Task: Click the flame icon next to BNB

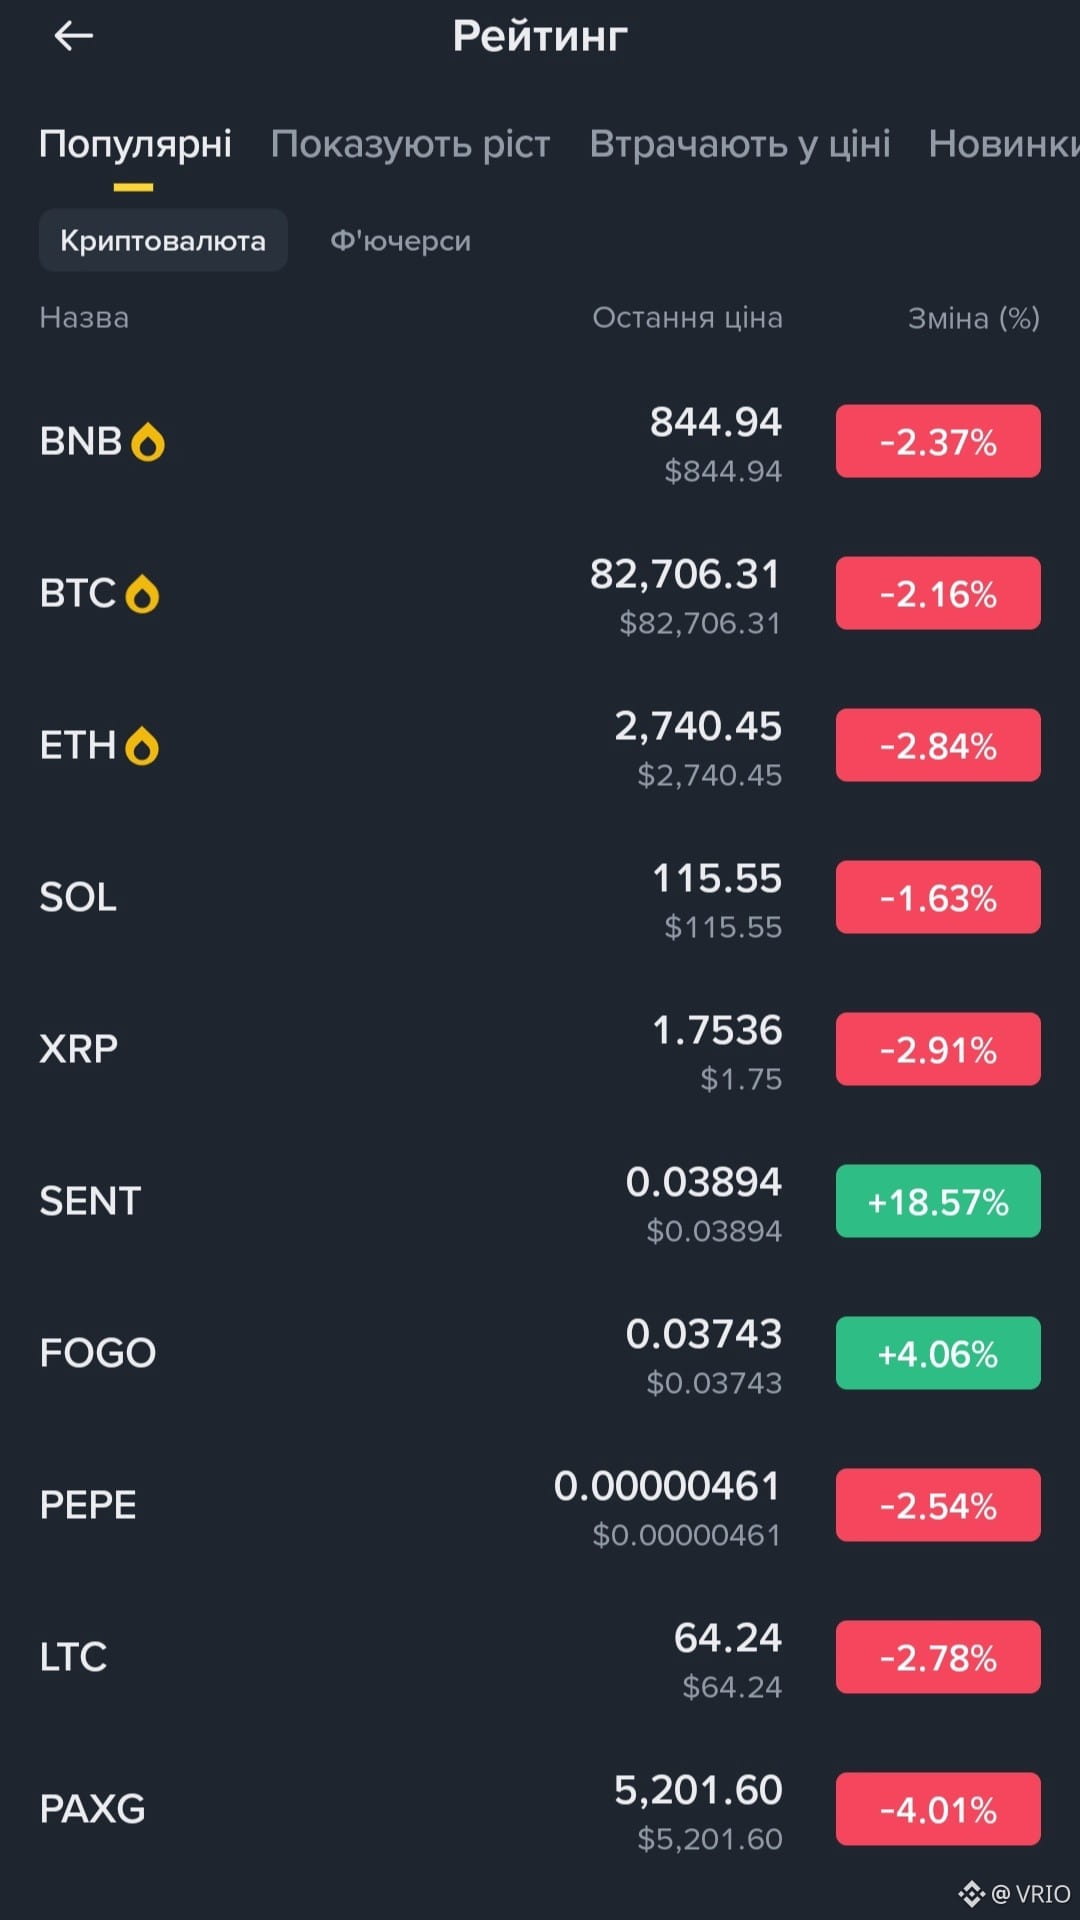Action: tap(148, 442)
